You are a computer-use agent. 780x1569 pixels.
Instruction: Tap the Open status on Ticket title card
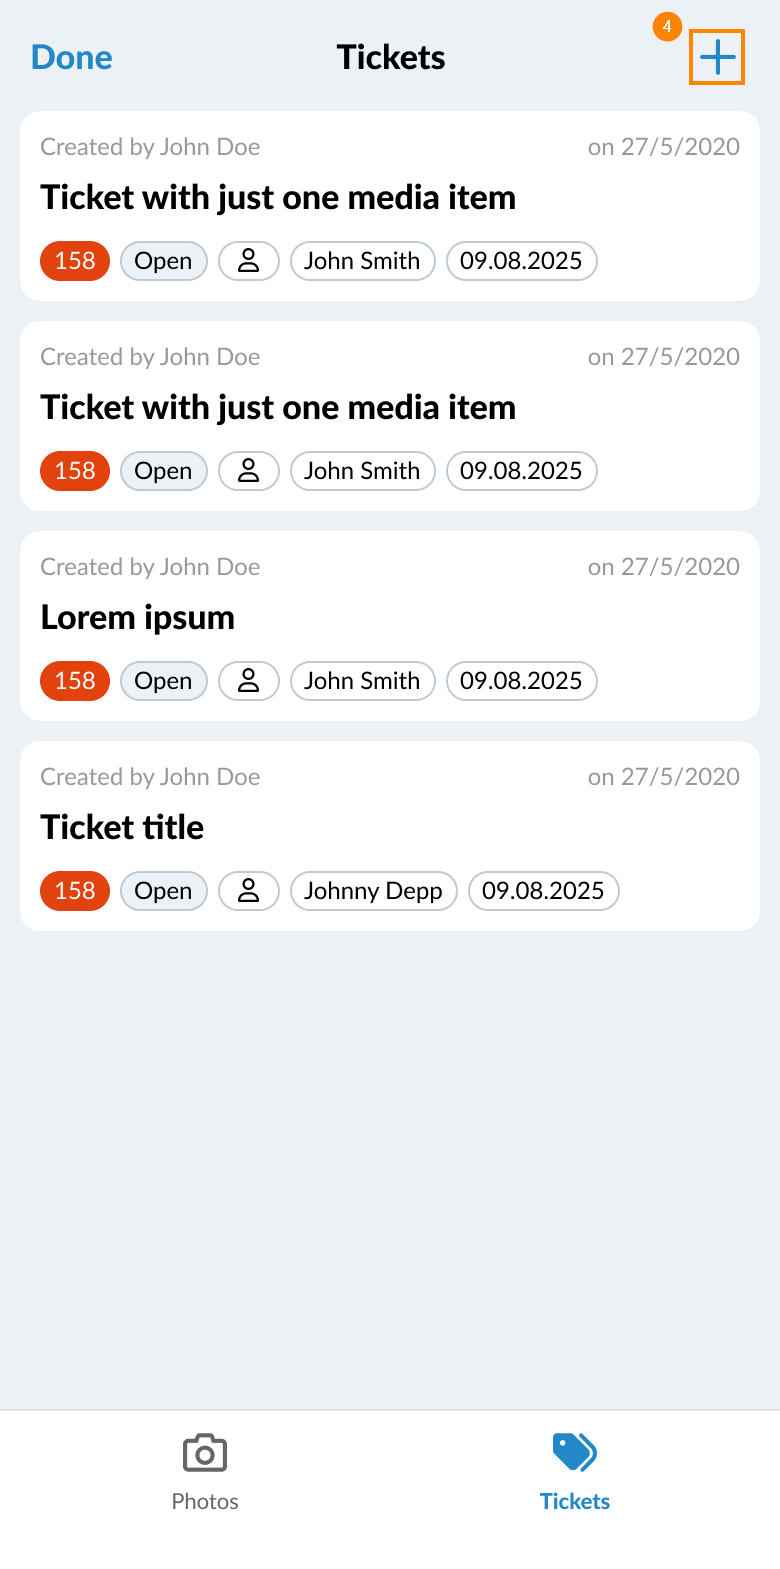pyautogui.click(x=163, y=891)
